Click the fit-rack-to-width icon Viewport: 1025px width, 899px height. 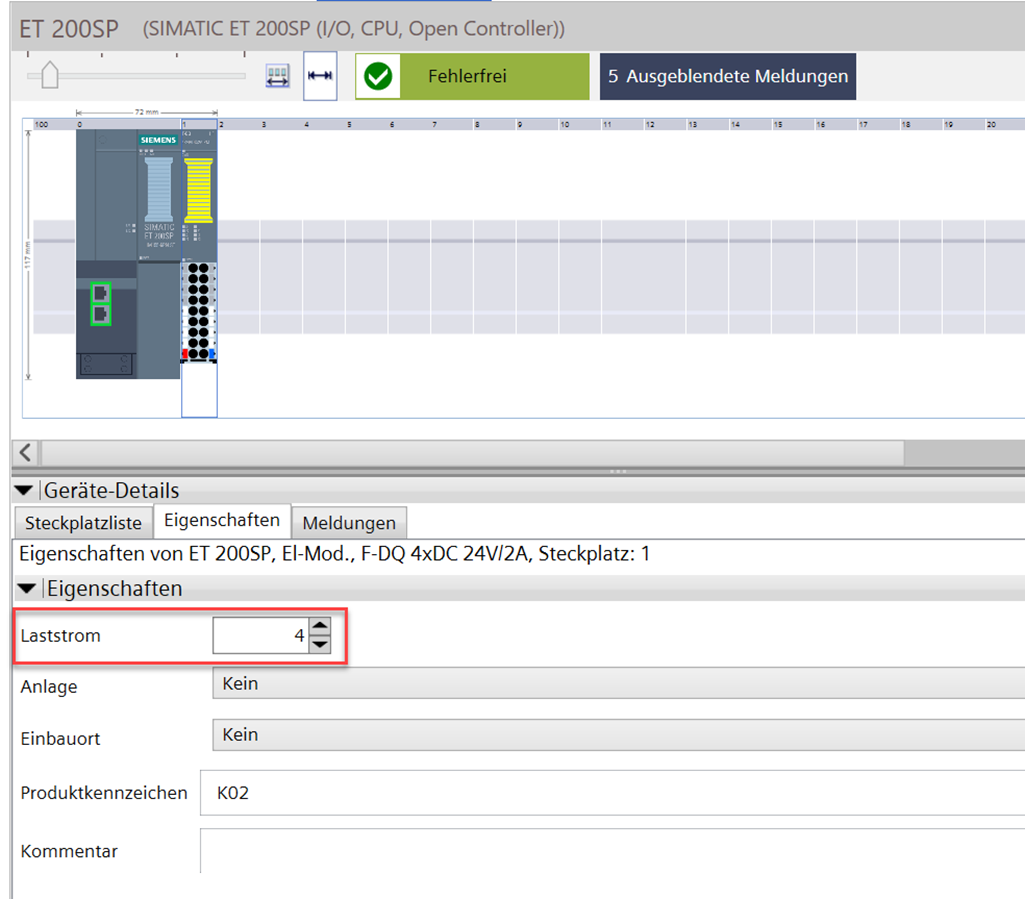[x=277, y=77]
